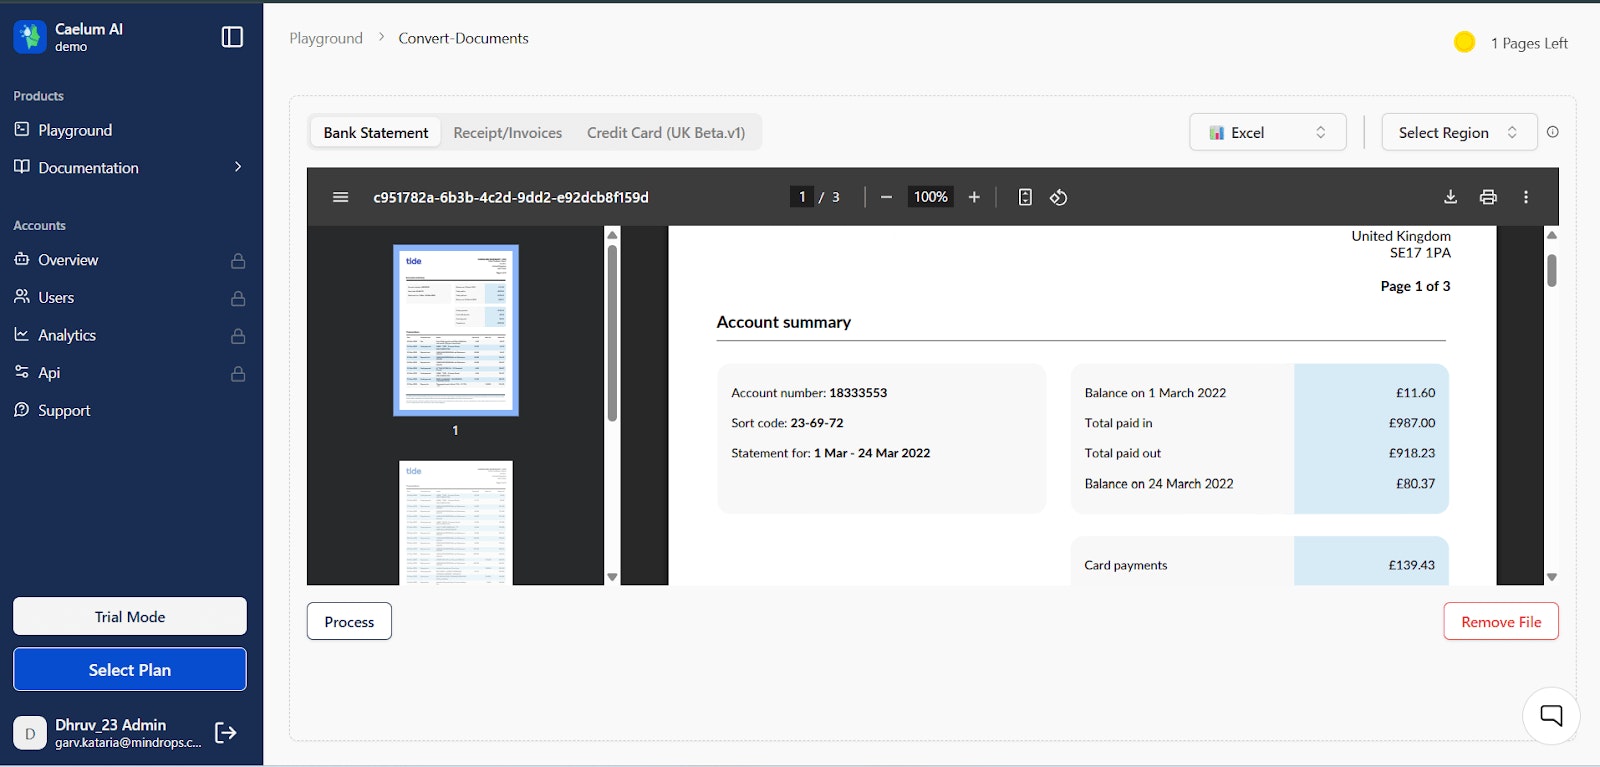Click the Remove File button
This screenshot has width=1600, height=767.
1501,621
